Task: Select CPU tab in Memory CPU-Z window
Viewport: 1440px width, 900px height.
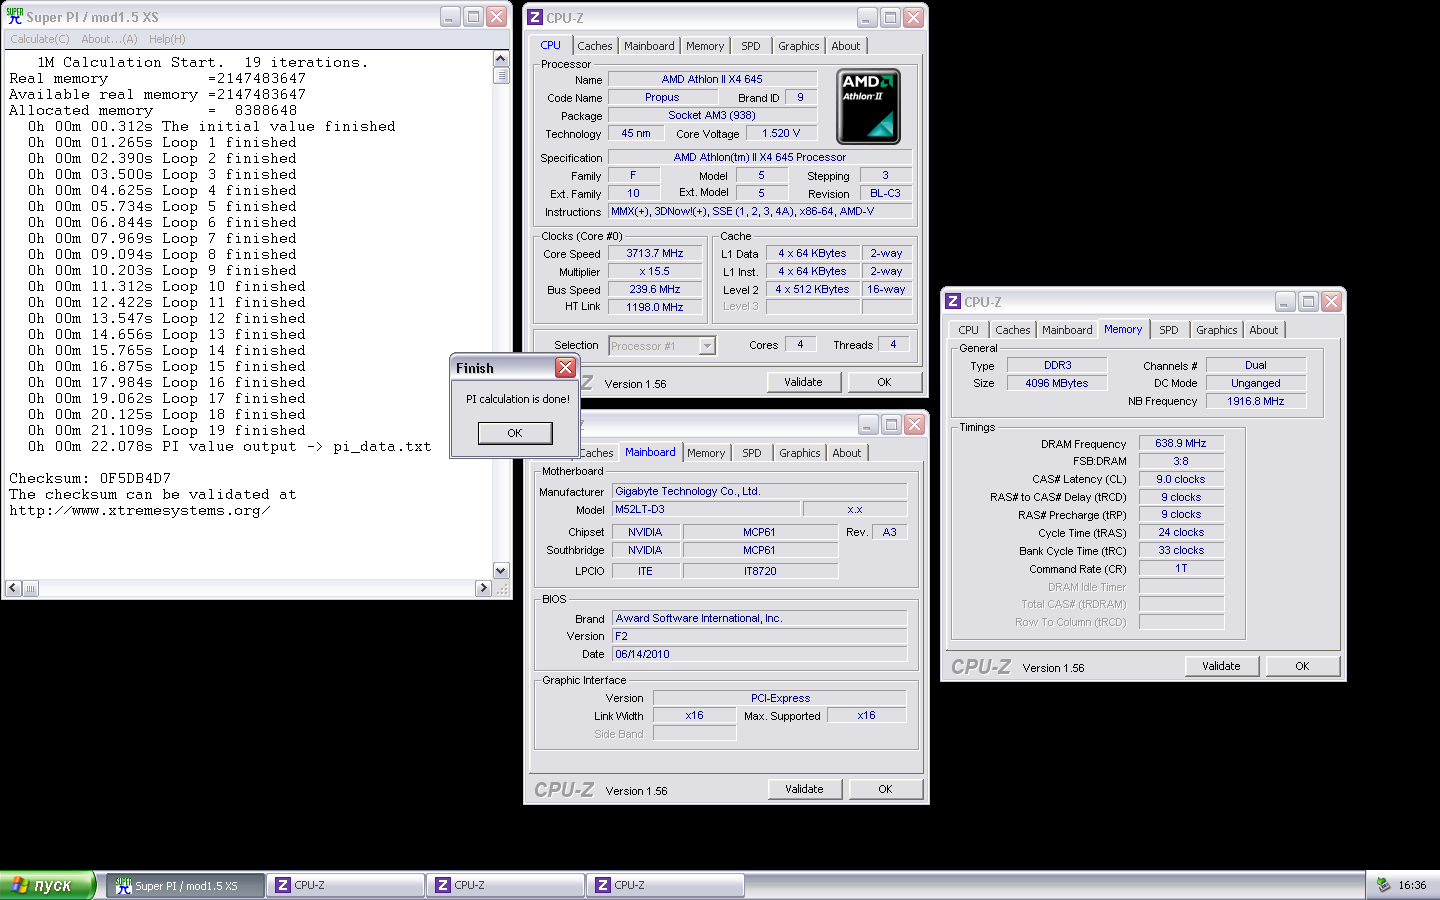Action: point(969,330)
